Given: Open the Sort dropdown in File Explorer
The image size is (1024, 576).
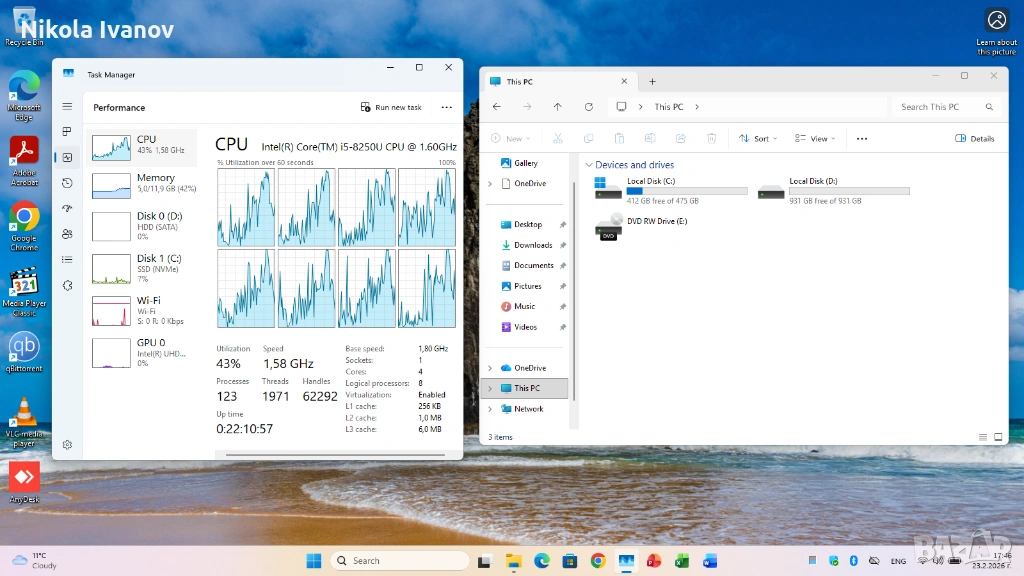Looking at the screenshot, I should [x=758, y=139].
